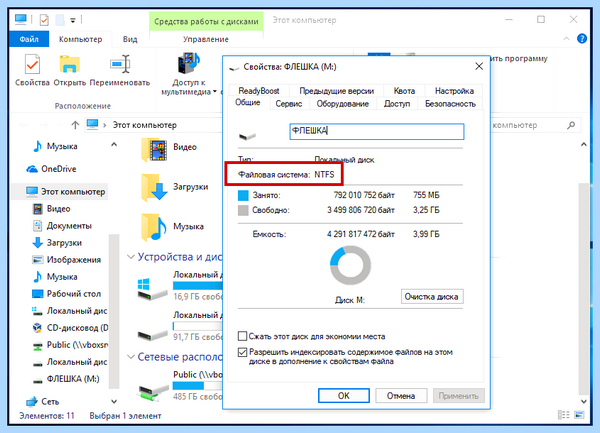Open the Загрузки folder in main pane
This screenshot has height=433, width=600.
154,187
